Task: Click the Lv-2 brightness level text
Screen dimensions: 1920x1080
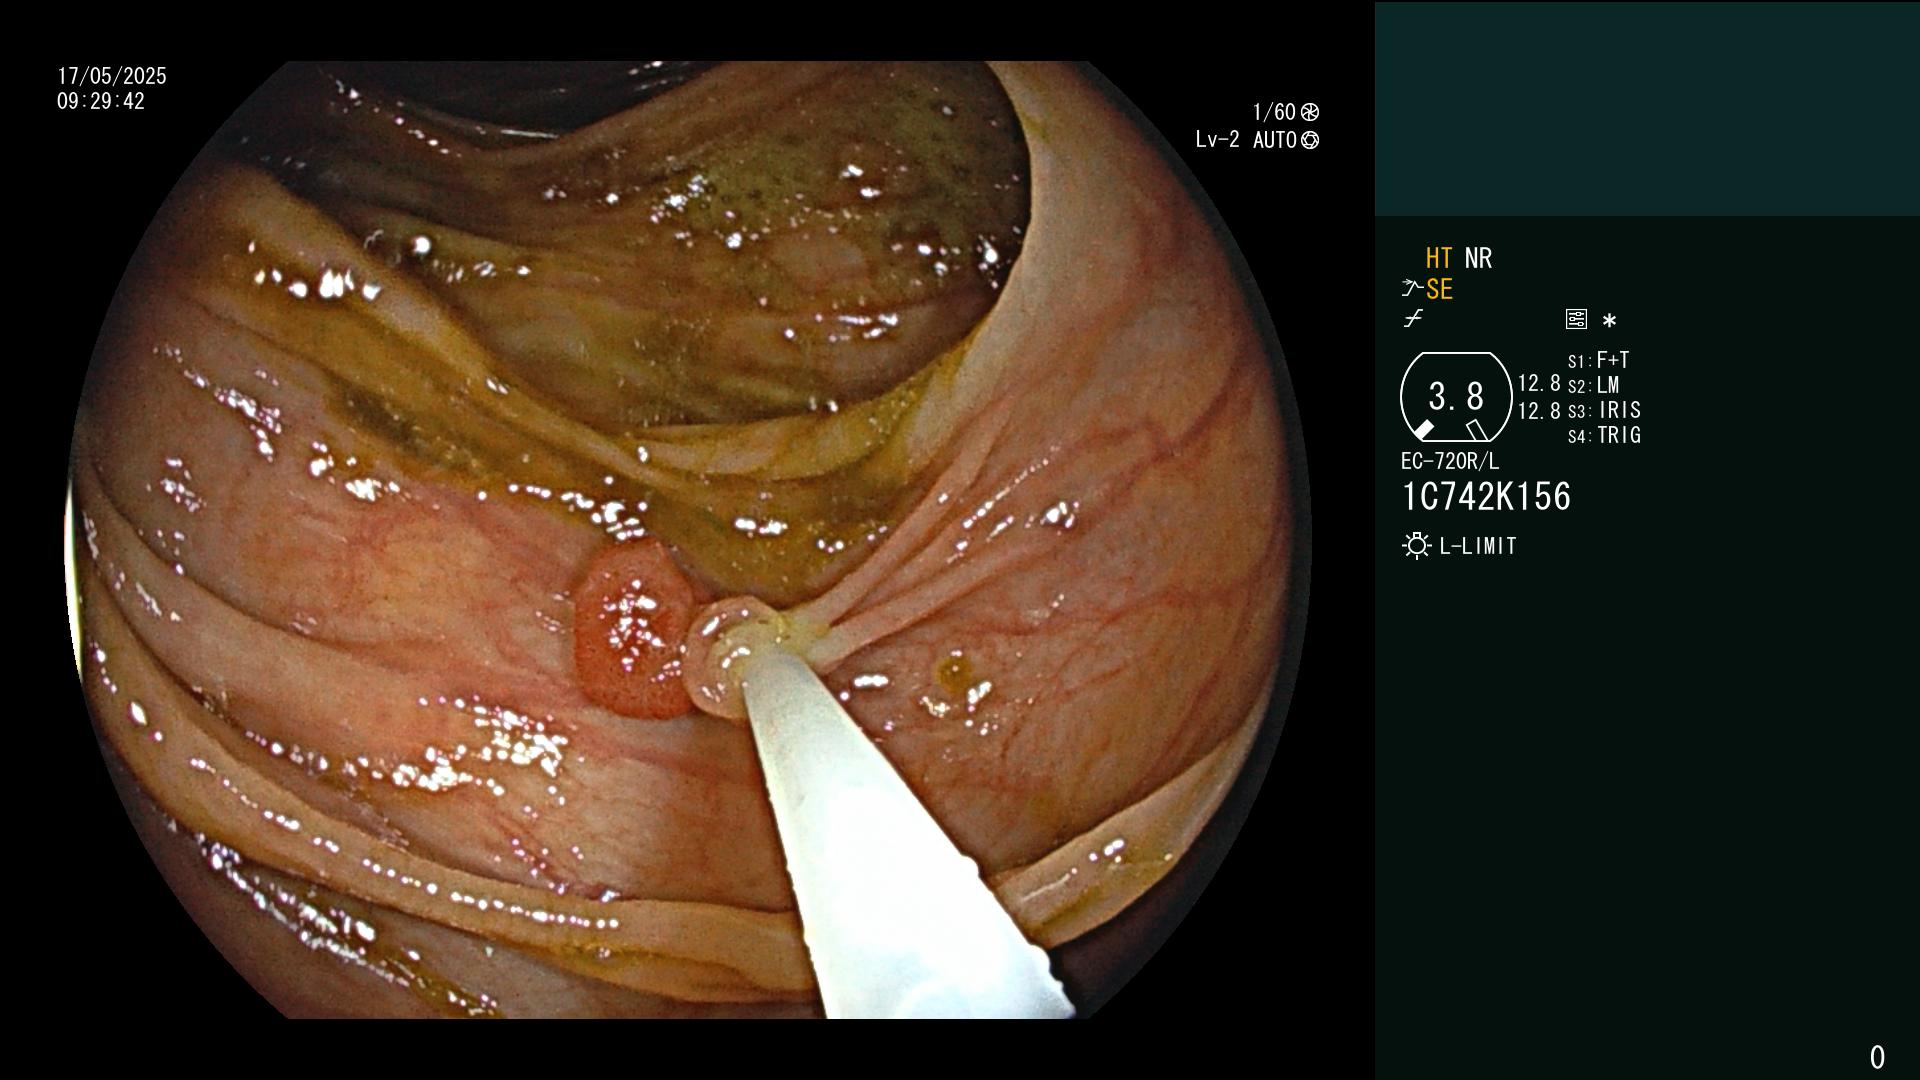Action: coord(1217,140)
